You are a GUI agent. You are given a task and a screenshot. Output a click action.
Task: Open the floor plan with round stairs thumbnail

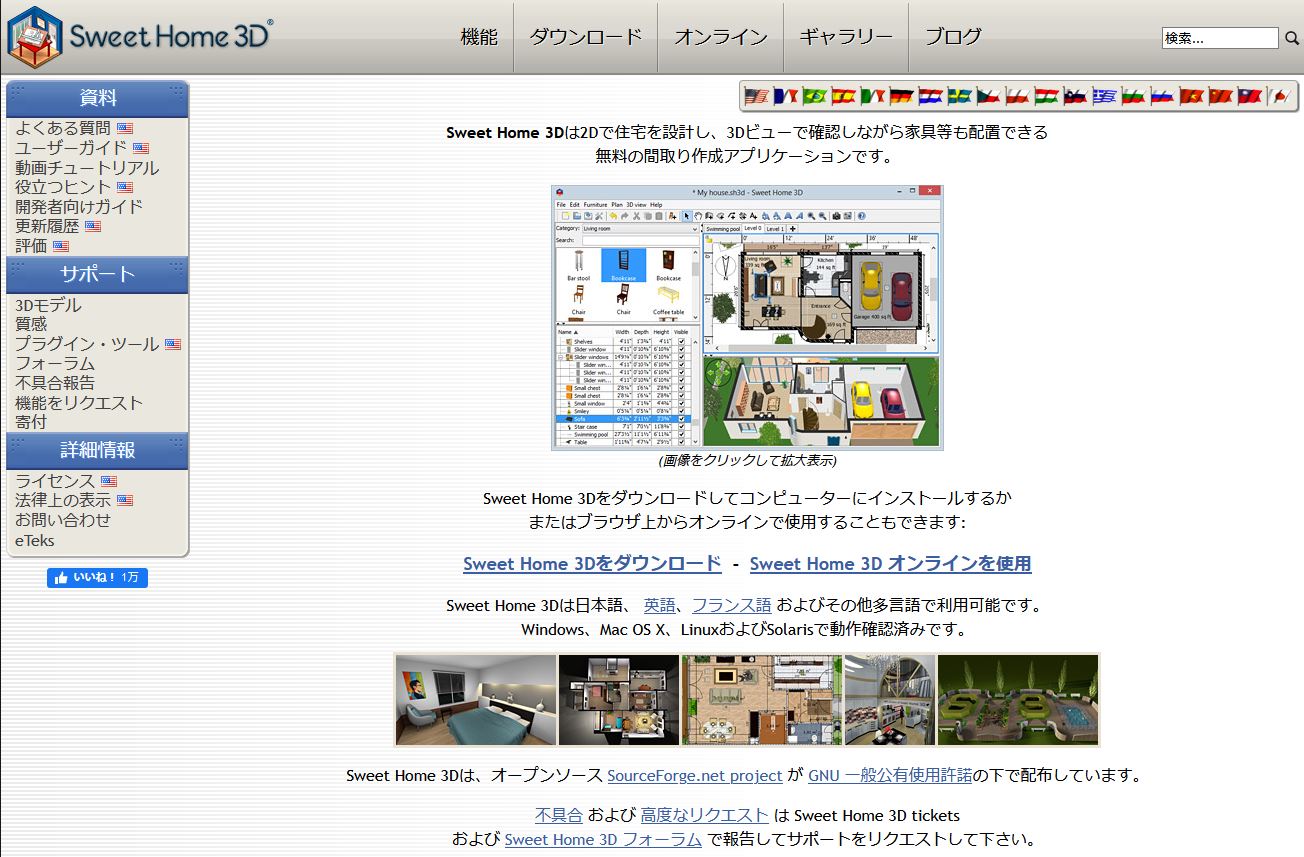[x=762, y=700]
